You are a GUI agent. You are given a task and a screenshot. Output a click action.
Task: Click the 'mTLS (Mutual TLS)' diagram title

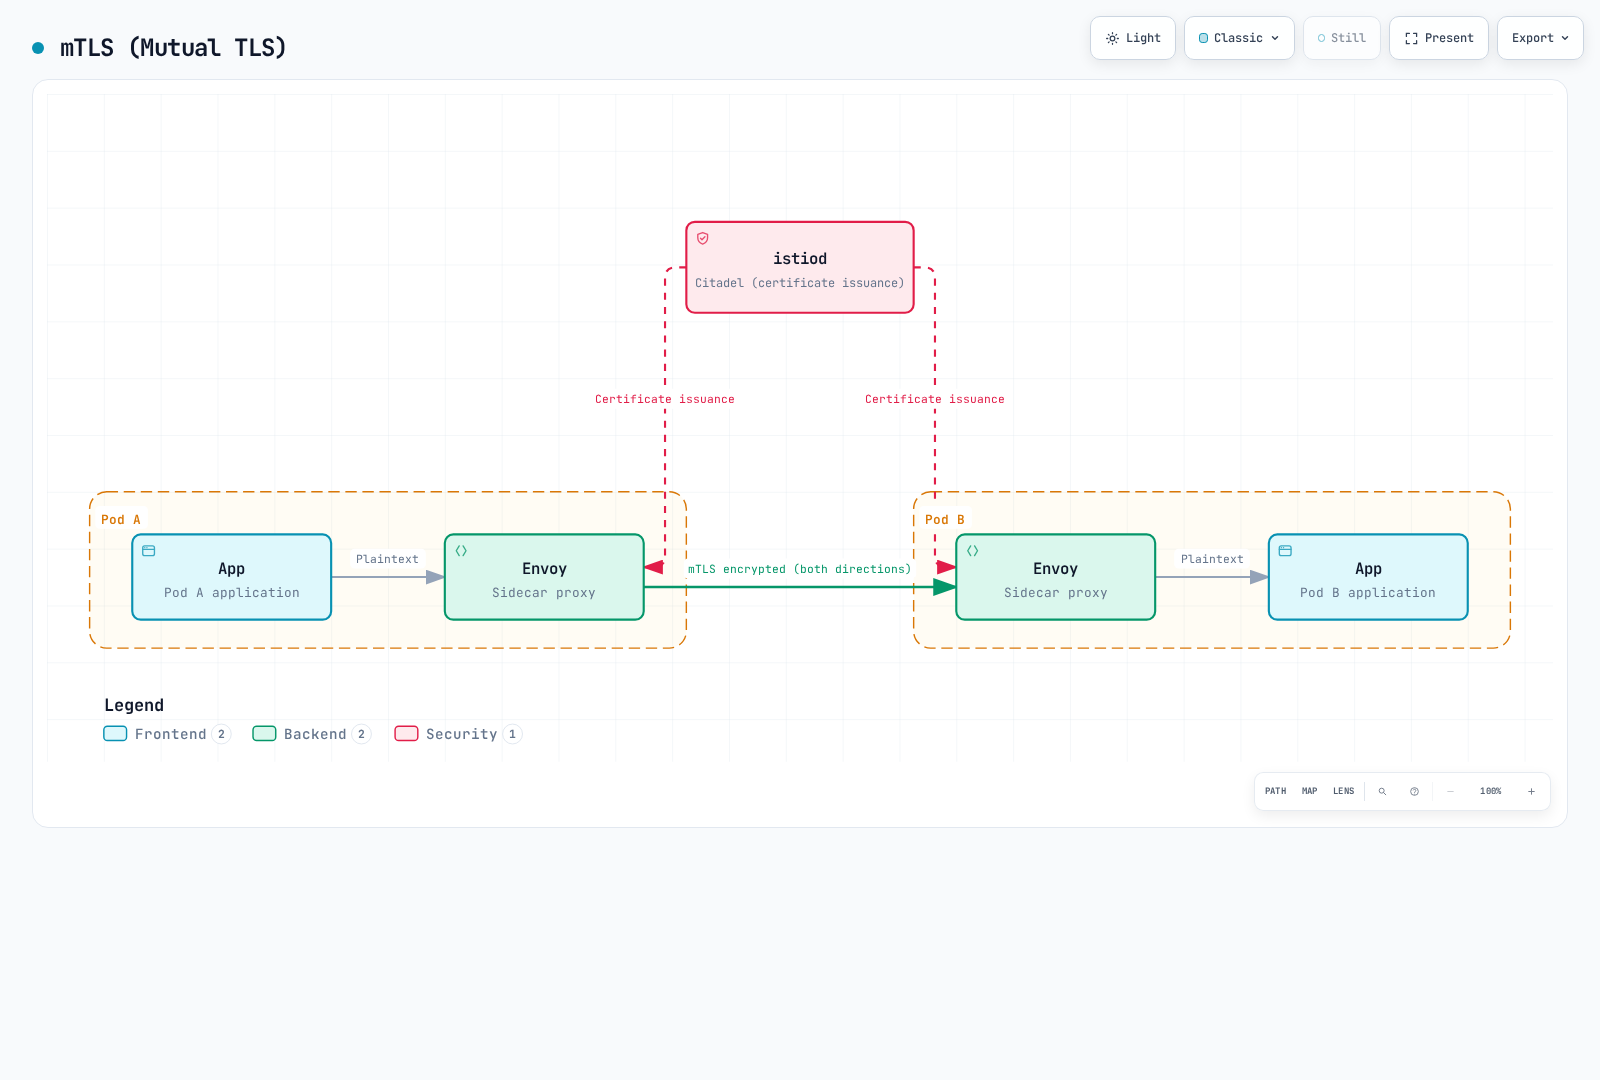(173, 48)
